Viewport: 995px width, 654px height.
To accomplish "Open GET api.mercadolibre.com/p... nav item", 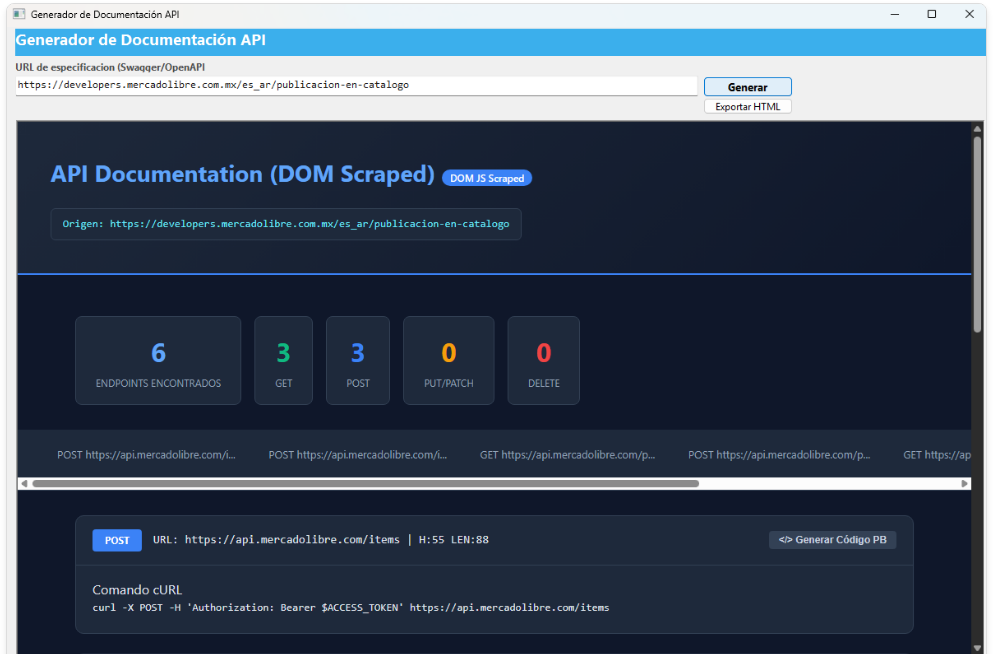I will coord(567,455).
